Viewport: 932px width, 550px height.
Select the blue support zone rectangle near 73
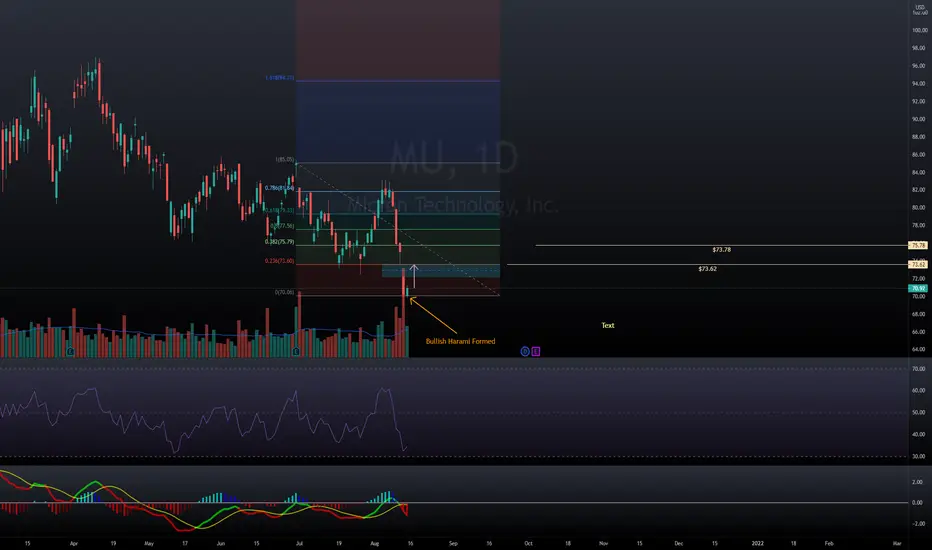pos(440,271)
